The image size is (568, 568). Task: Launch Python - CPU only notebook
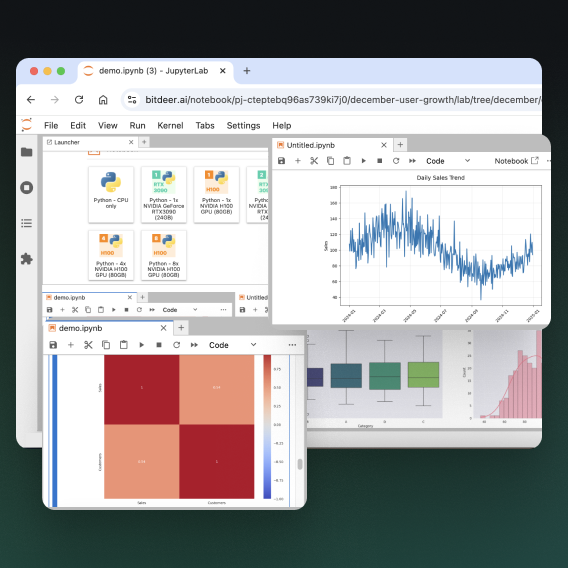point(111,195)
